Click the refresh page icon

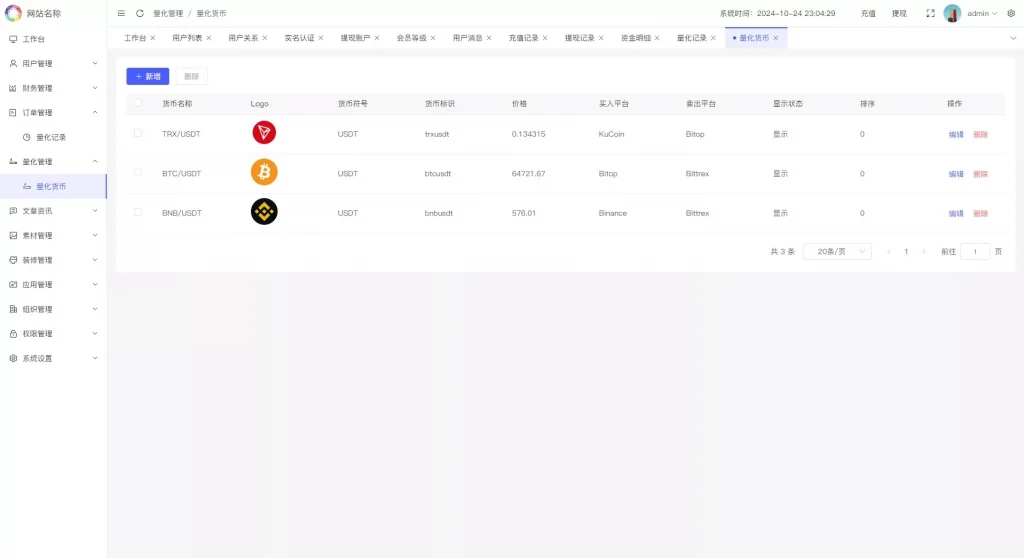(x=140, y=13)
